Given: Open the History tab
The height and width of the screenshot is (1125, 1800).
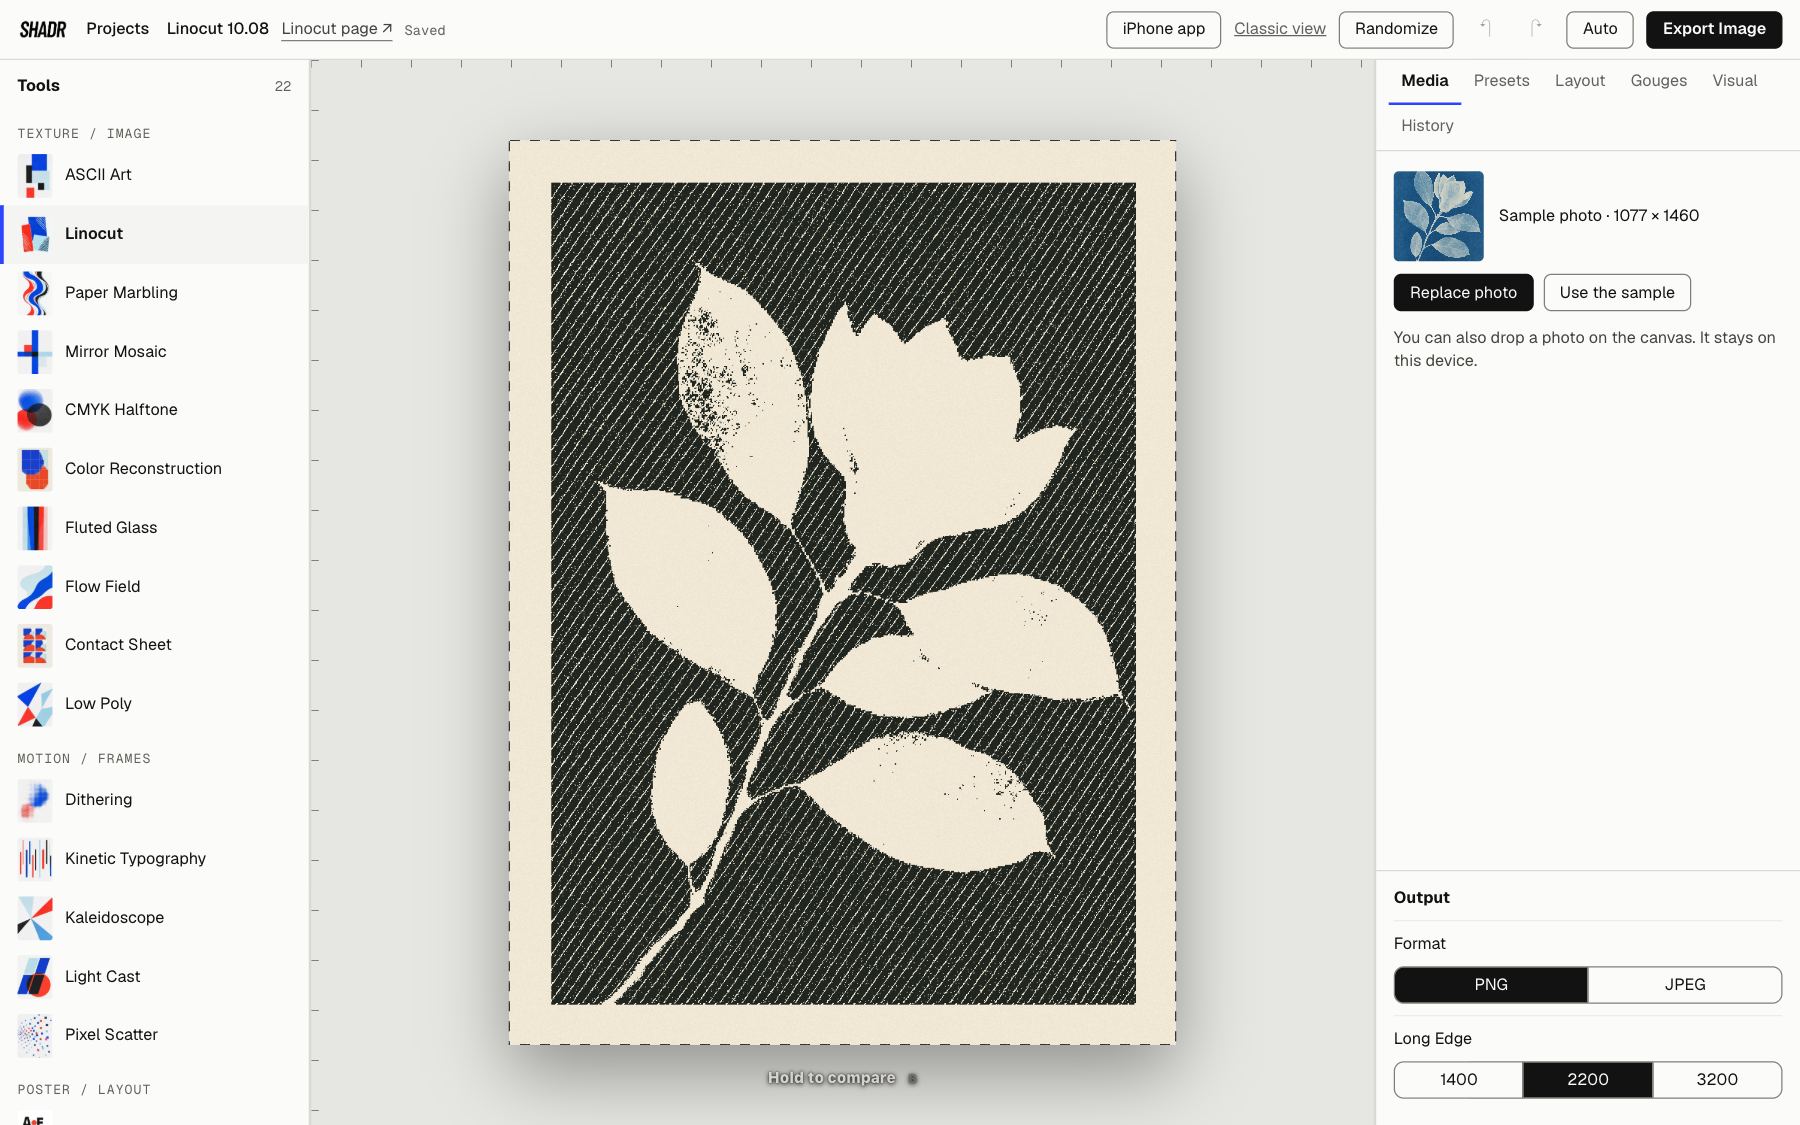Looking at the screenshot, I should pyautogui.click(x=1427, y=126).
